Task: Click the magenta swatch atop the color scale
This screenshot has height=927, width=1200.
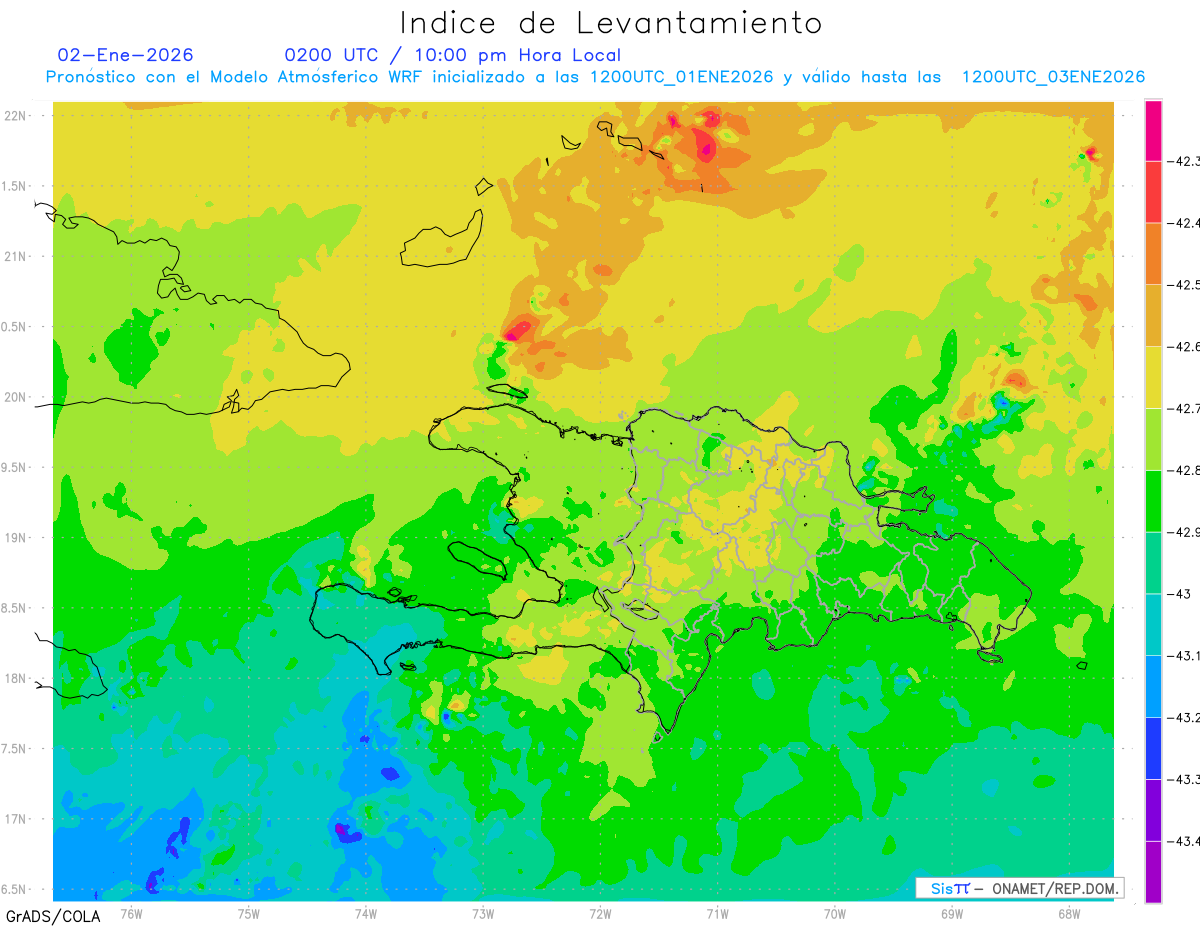Action: [x=1153, y=131]
